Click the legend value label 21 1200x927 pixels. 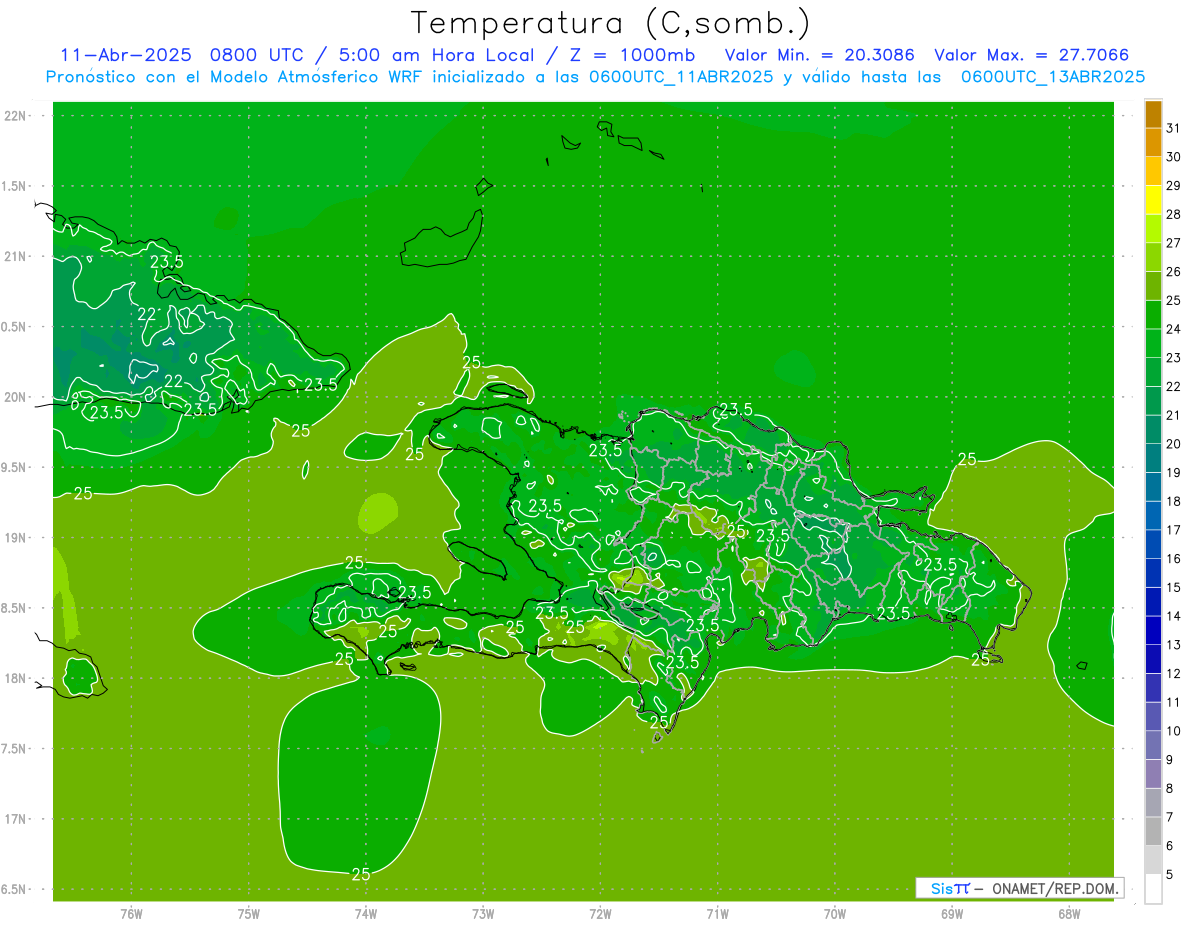(1173, 415)
